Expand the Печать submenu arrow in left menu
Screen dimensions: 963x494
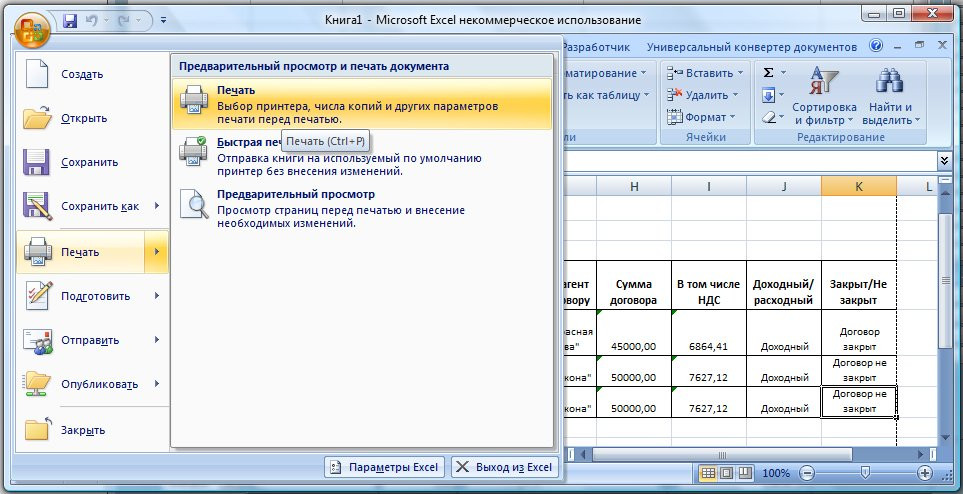tap(157, 252)
